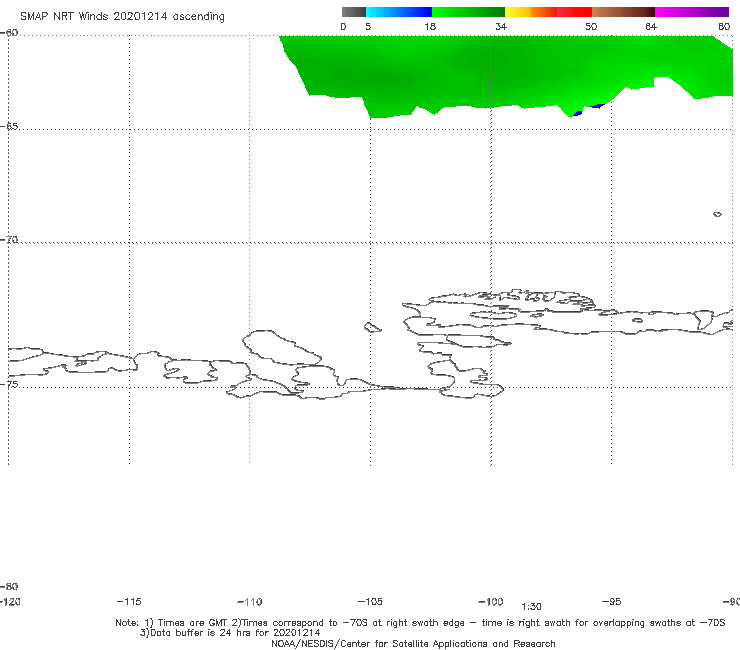Click the color bar label '18'
Image resolution: width=740 pixels, height=650 pixels.
coord(430,27)
